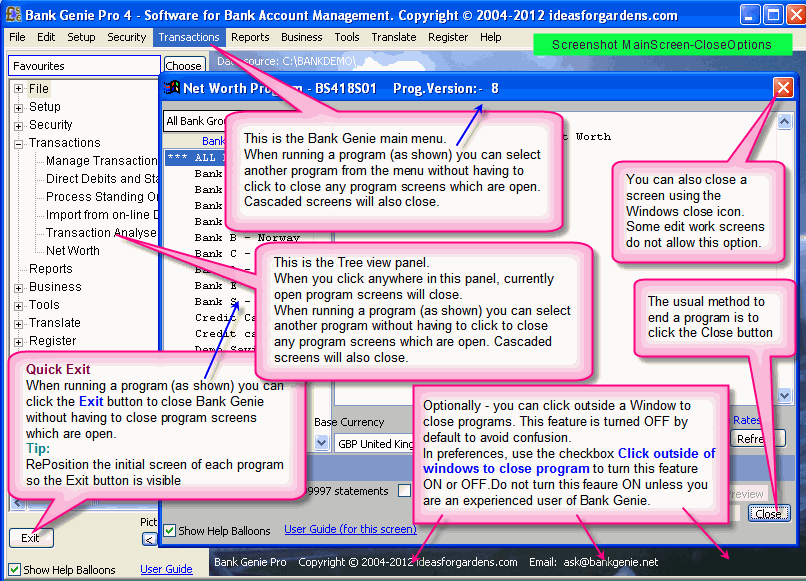This screenshot has height=581, width=806.
Task: Click the left arrow picture button
Action: [x=149, y=539]
